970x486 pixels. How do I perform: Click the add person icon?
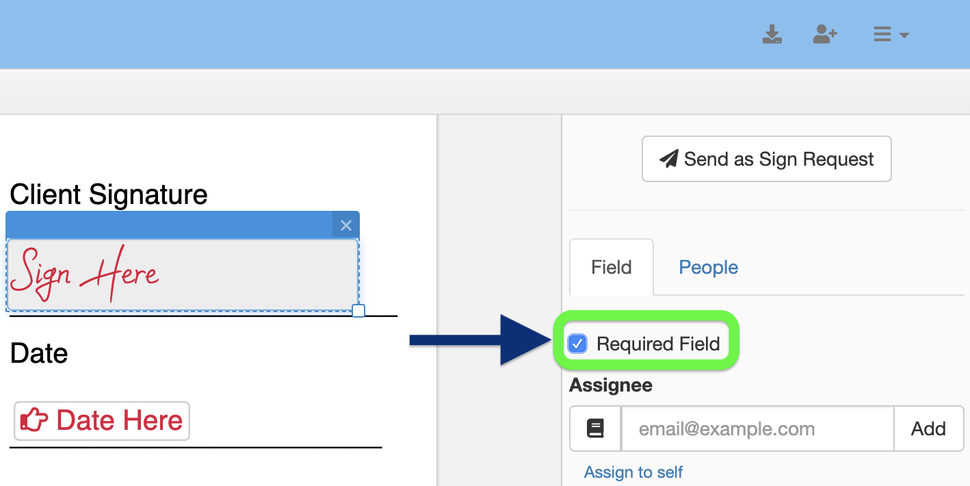coord(825,35)
